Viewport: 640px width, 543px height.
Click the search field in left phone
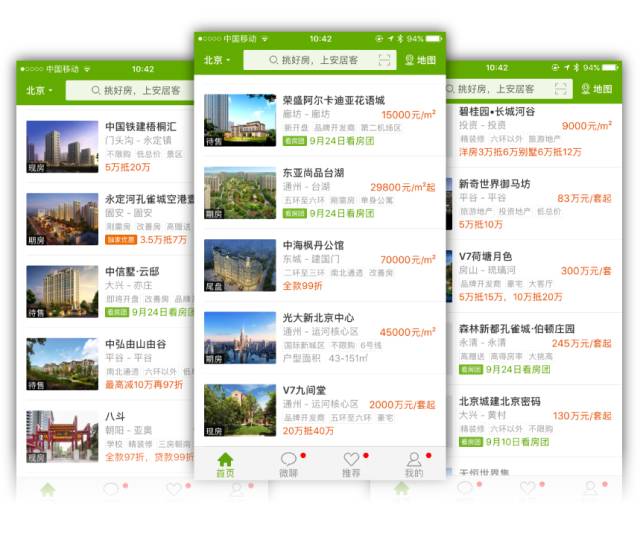(x=130, y=90)
